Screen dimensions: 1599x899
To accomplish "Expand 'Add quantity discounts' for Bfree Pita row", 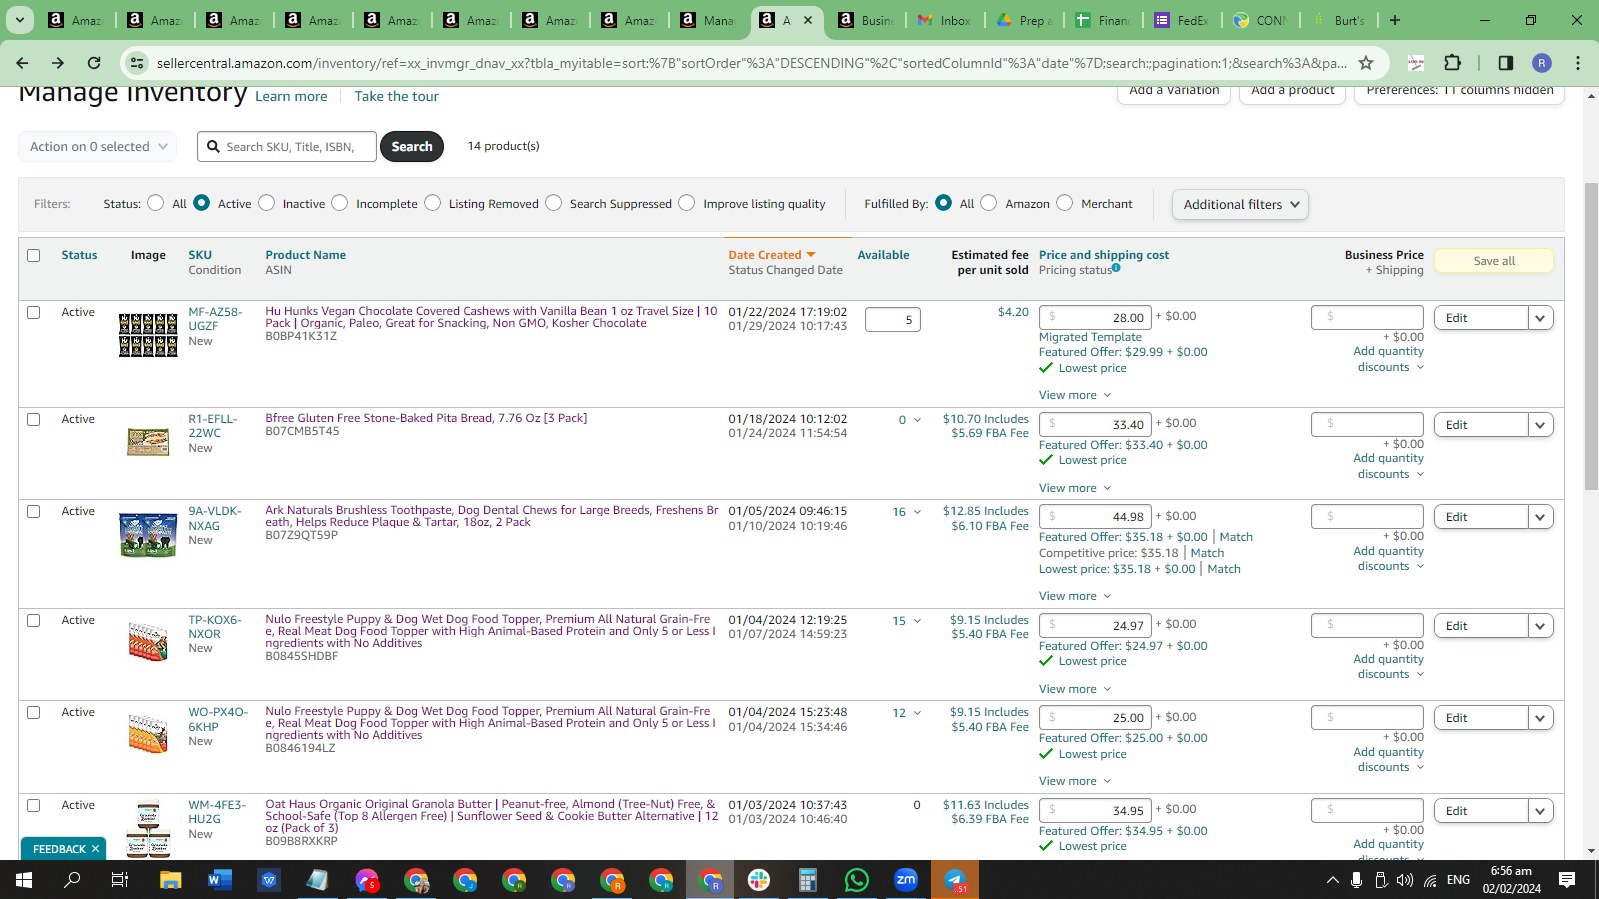I will 1389,466.
